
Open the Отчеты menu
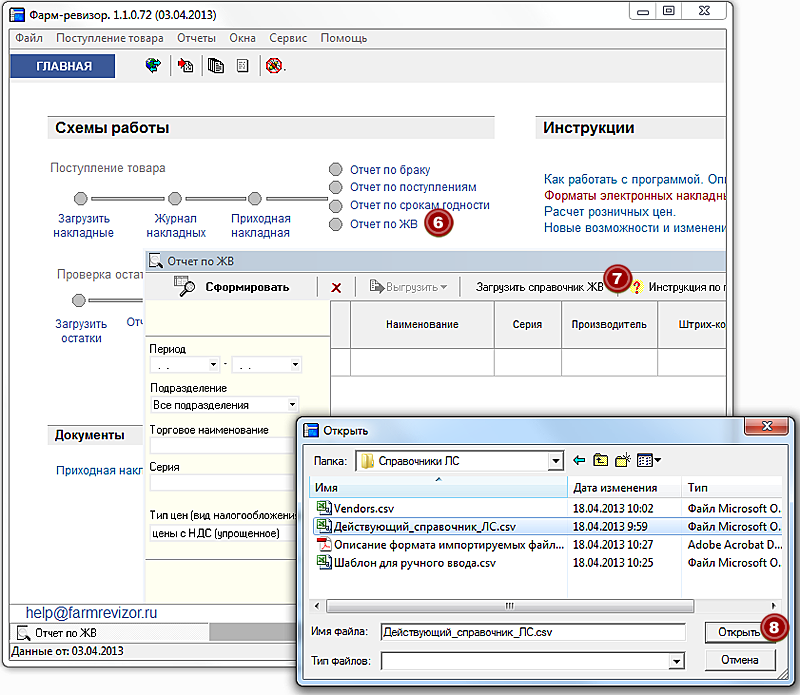coord(196,38)
